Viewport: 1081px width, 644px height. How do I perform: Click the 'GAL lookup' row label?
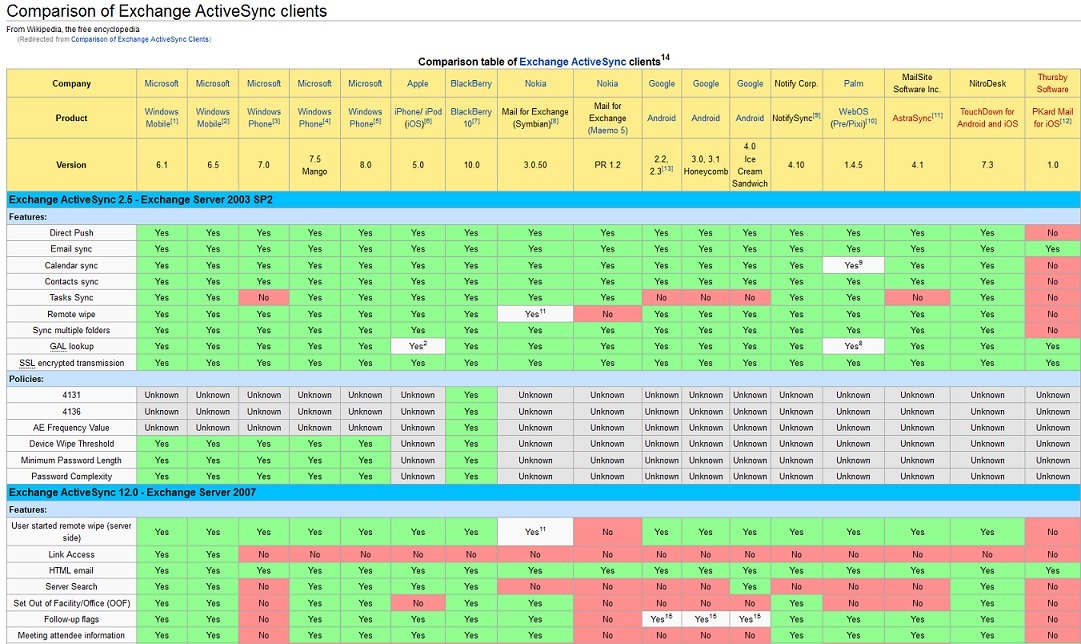pos(72,346)
